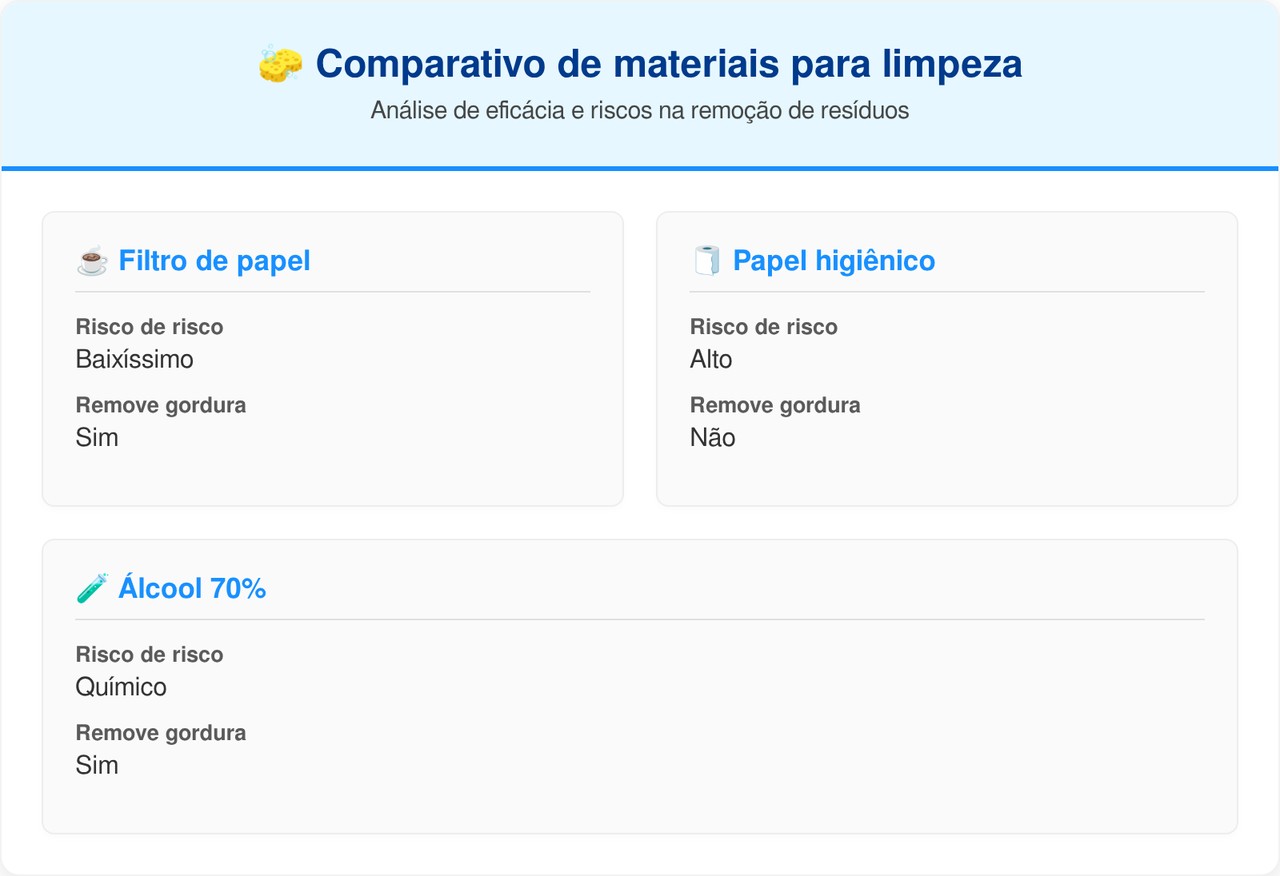Click the subtitle about eficácia e riscos
The image size is (1280, 876).
640,111
